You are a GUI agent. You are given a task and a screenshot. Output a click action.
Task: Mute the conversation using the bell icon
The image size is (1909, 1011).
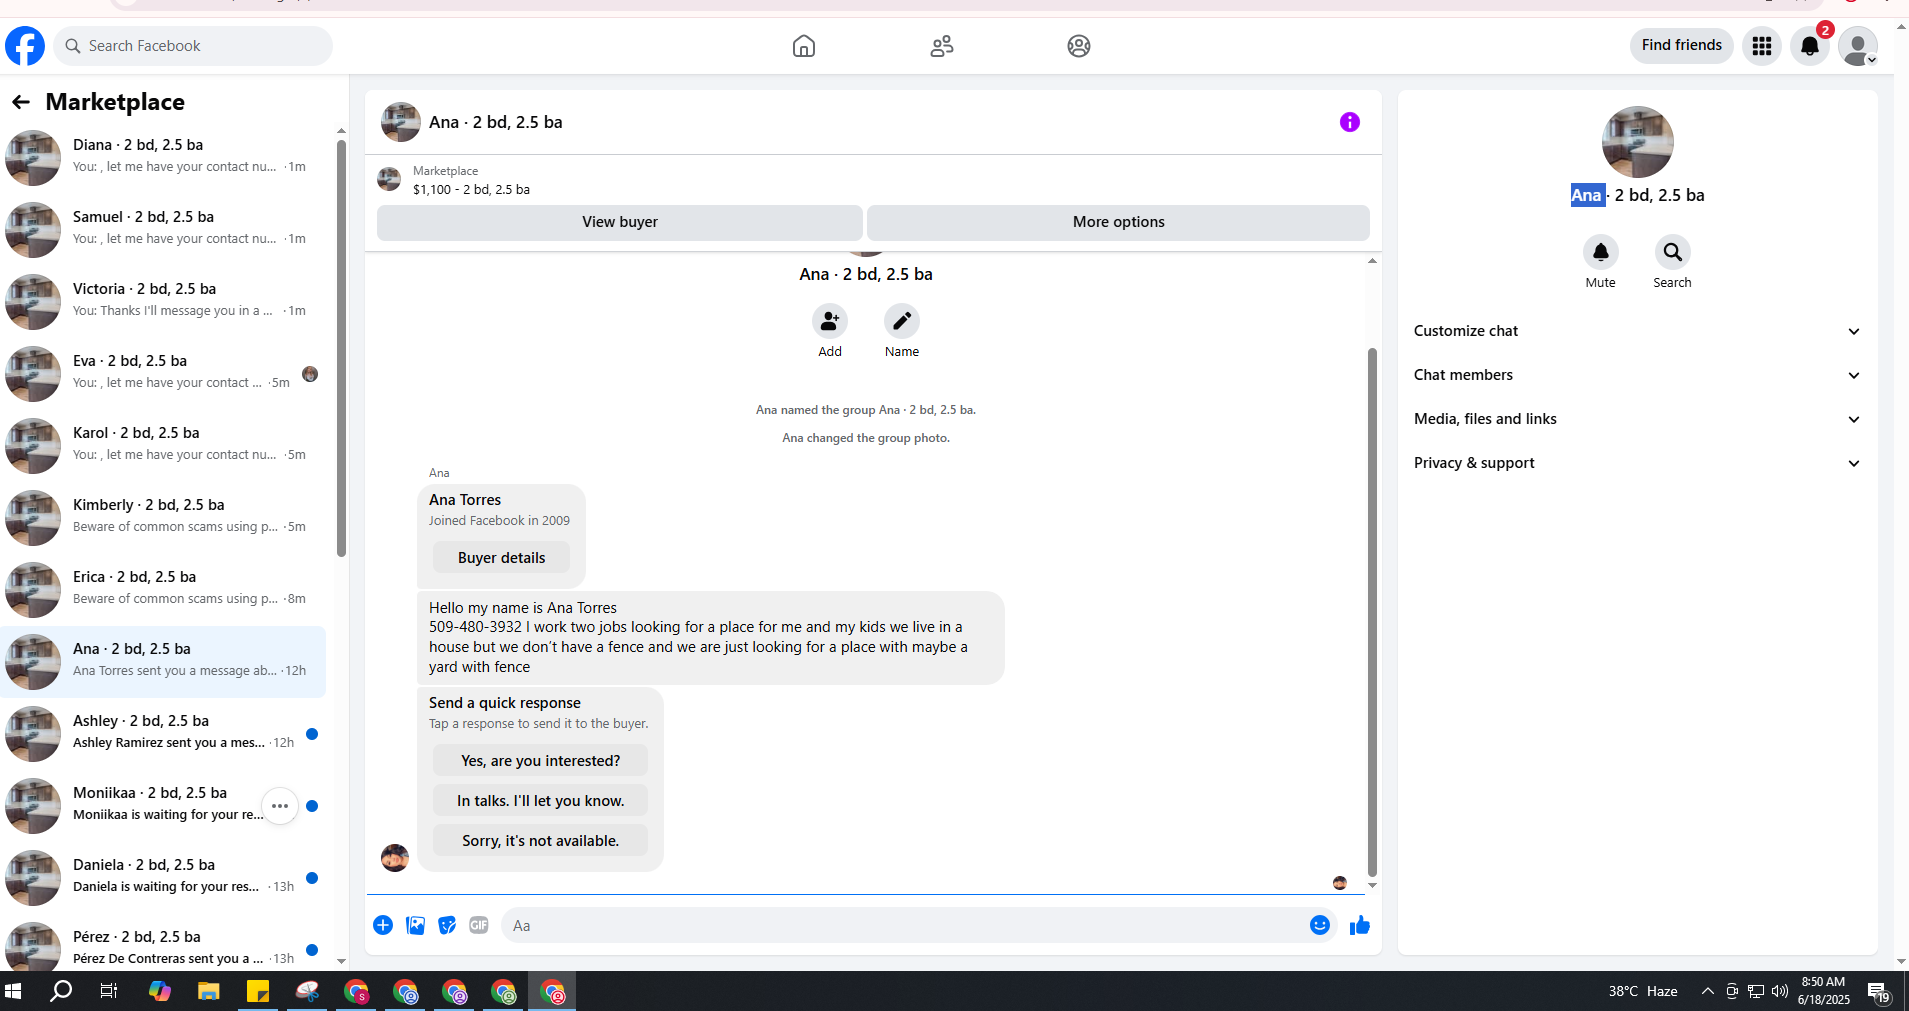(1601, 252)
